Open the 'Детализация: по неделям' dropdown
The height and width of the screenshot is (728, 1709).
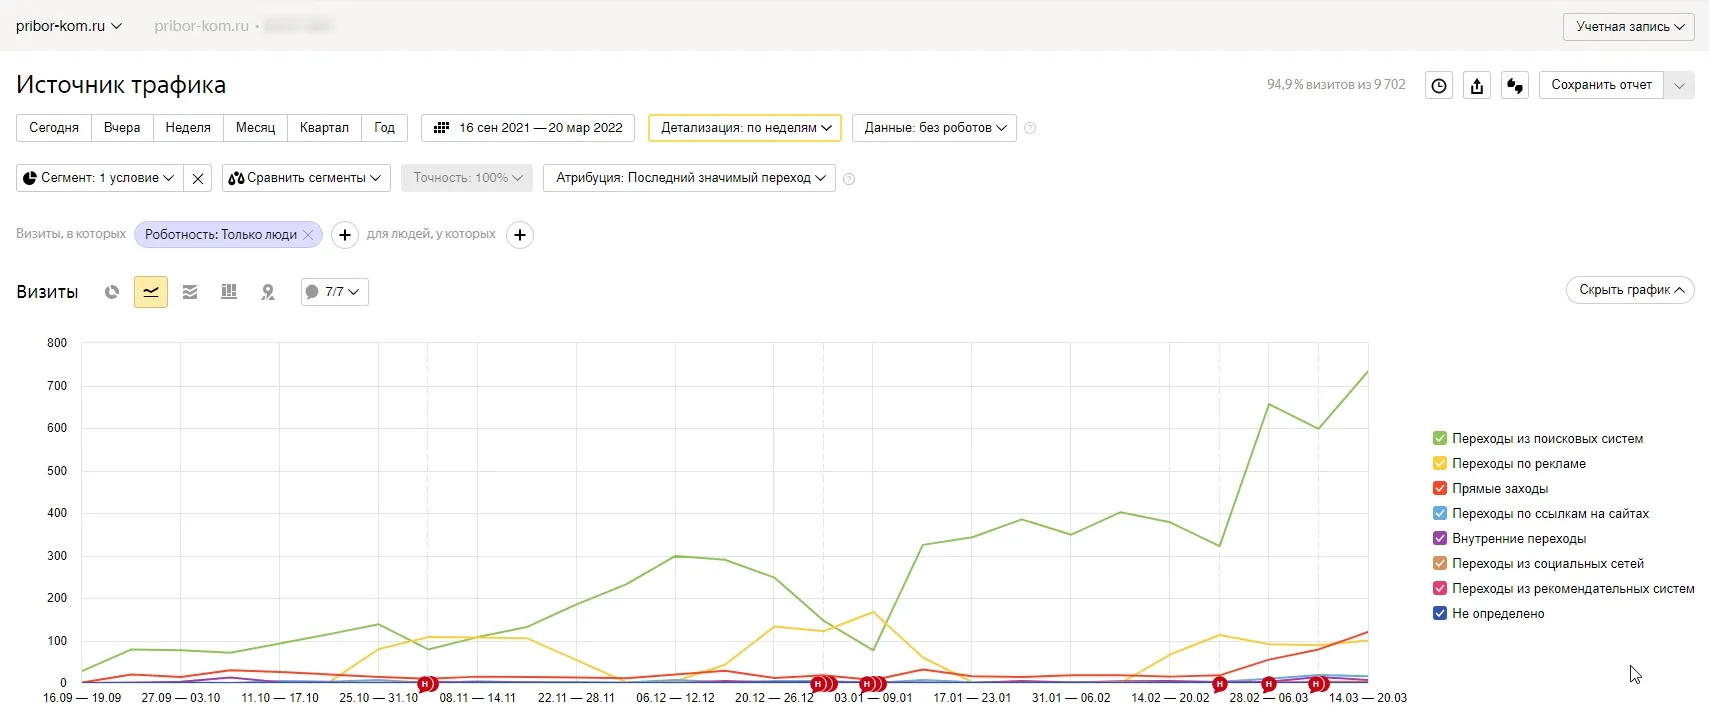pyautogui.click(x=745, y=128)
